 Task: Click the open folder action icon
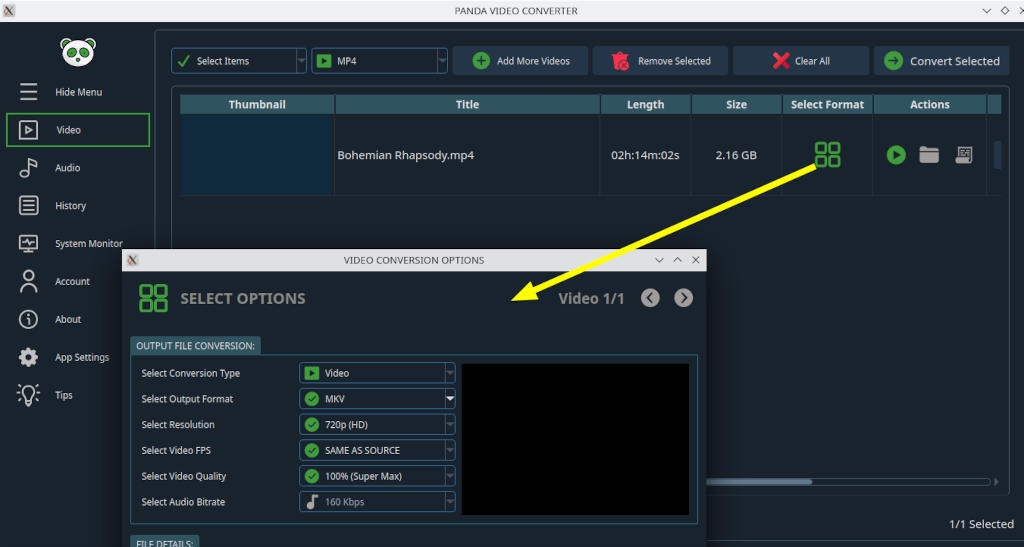[929, 155]
